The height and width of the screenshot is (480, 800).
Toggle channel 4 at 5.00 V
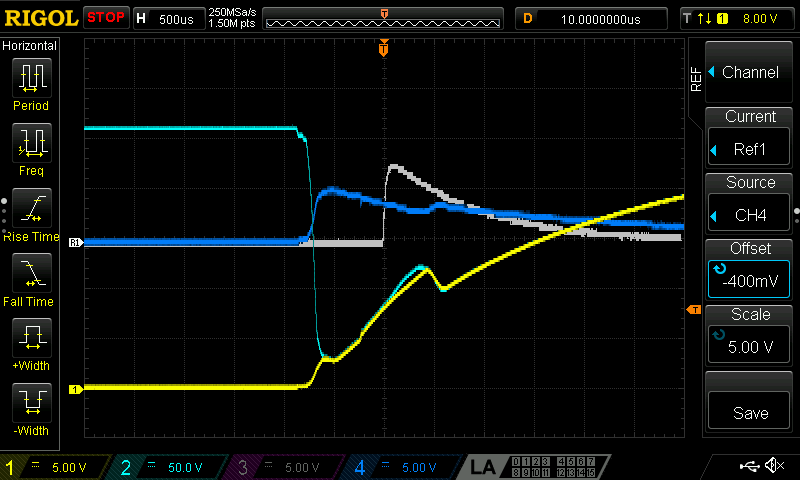(403, 467)
